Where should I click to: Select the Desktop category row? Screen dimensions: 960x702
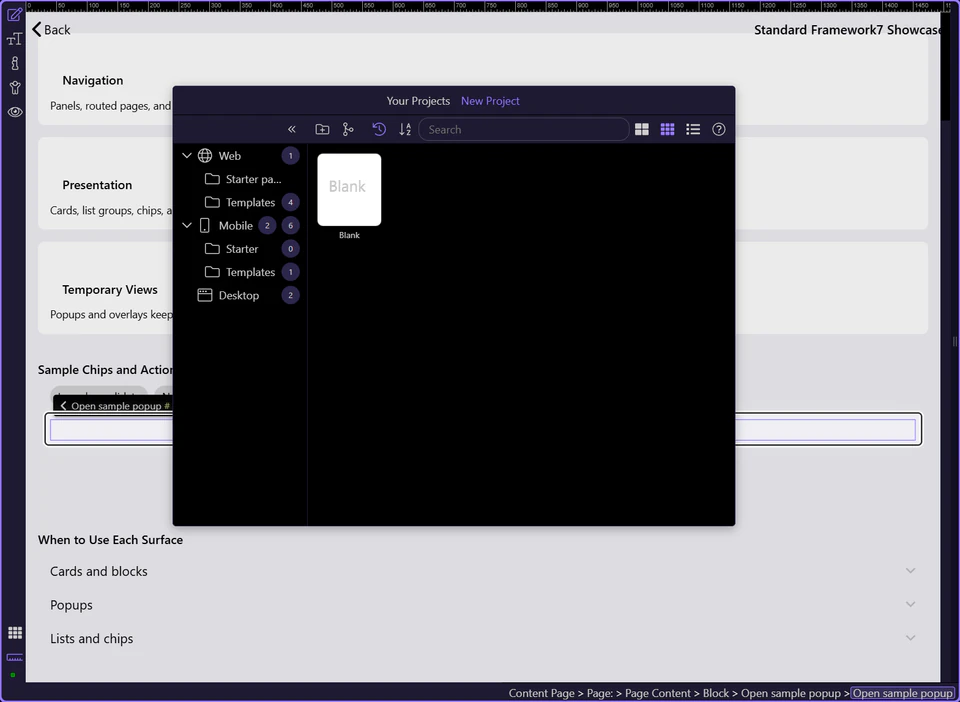240,295
